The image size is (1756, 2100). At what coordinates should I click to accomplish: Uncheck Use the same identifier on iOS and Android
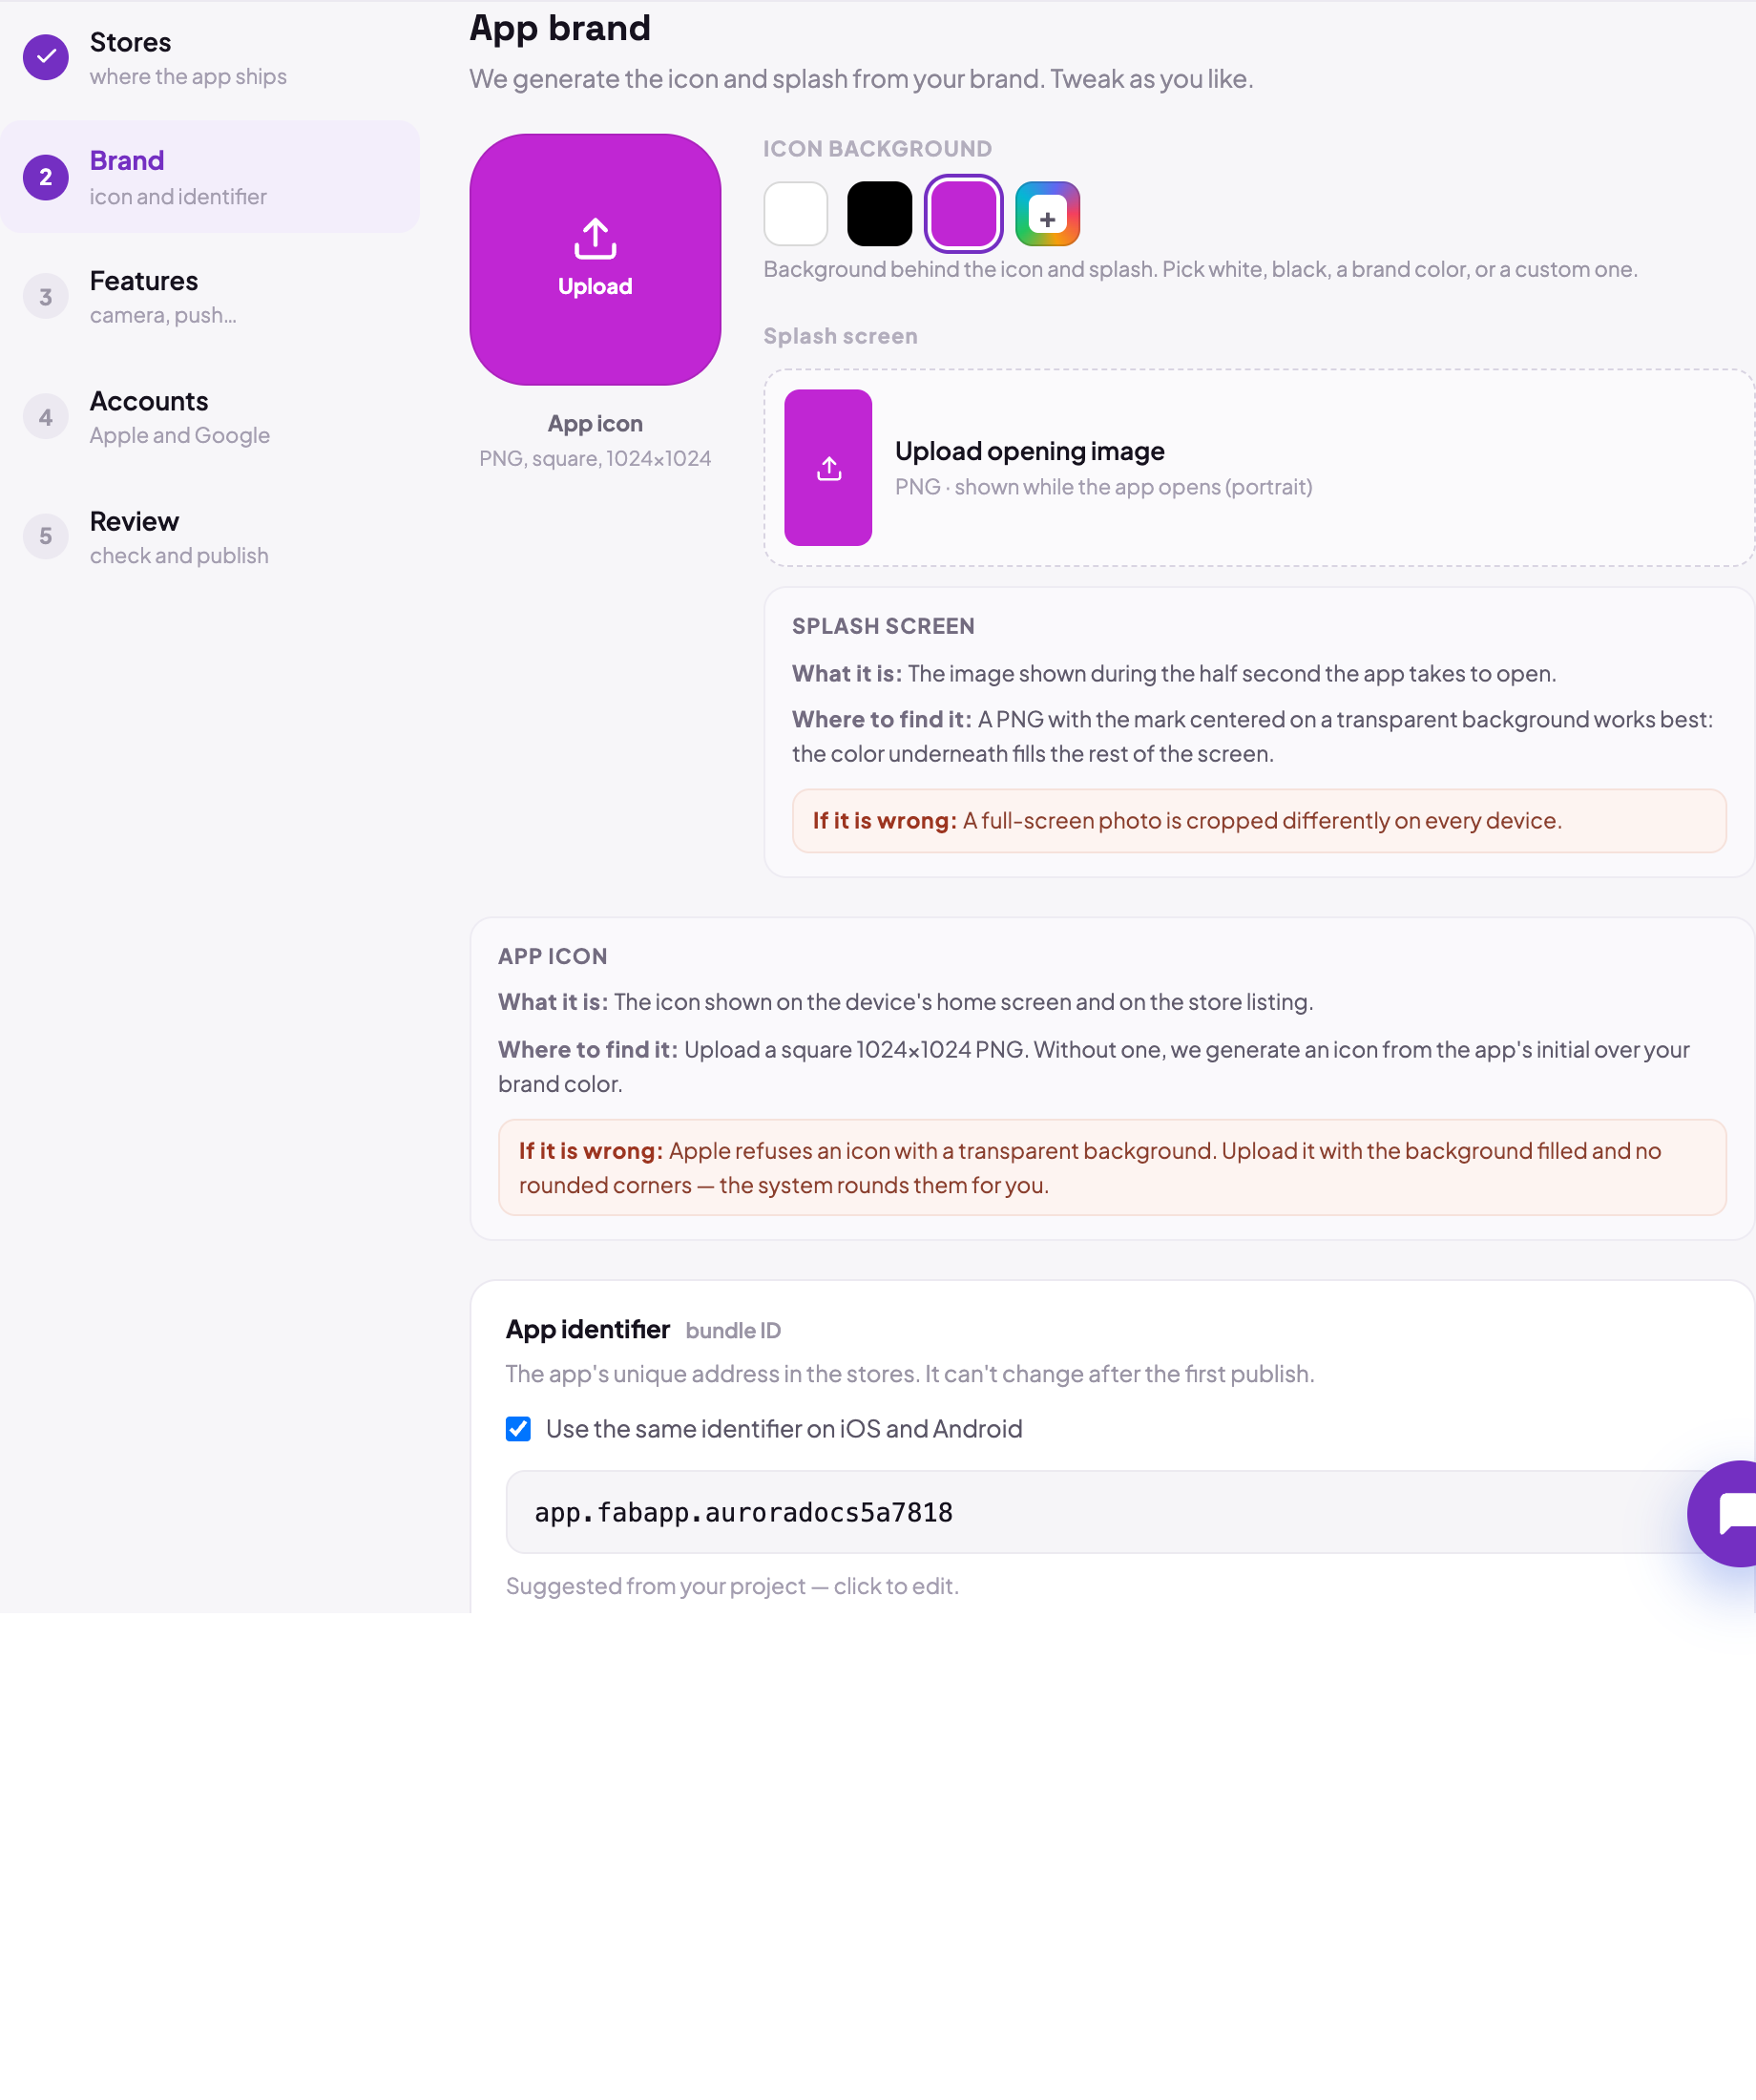pos(518,1428)
